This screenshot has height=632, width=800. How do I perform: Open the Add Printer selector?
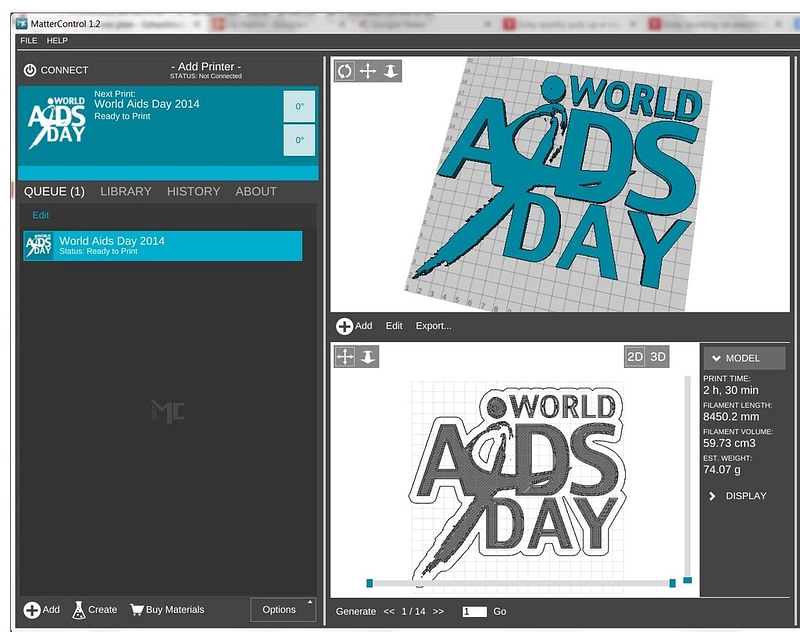point(206,70)
